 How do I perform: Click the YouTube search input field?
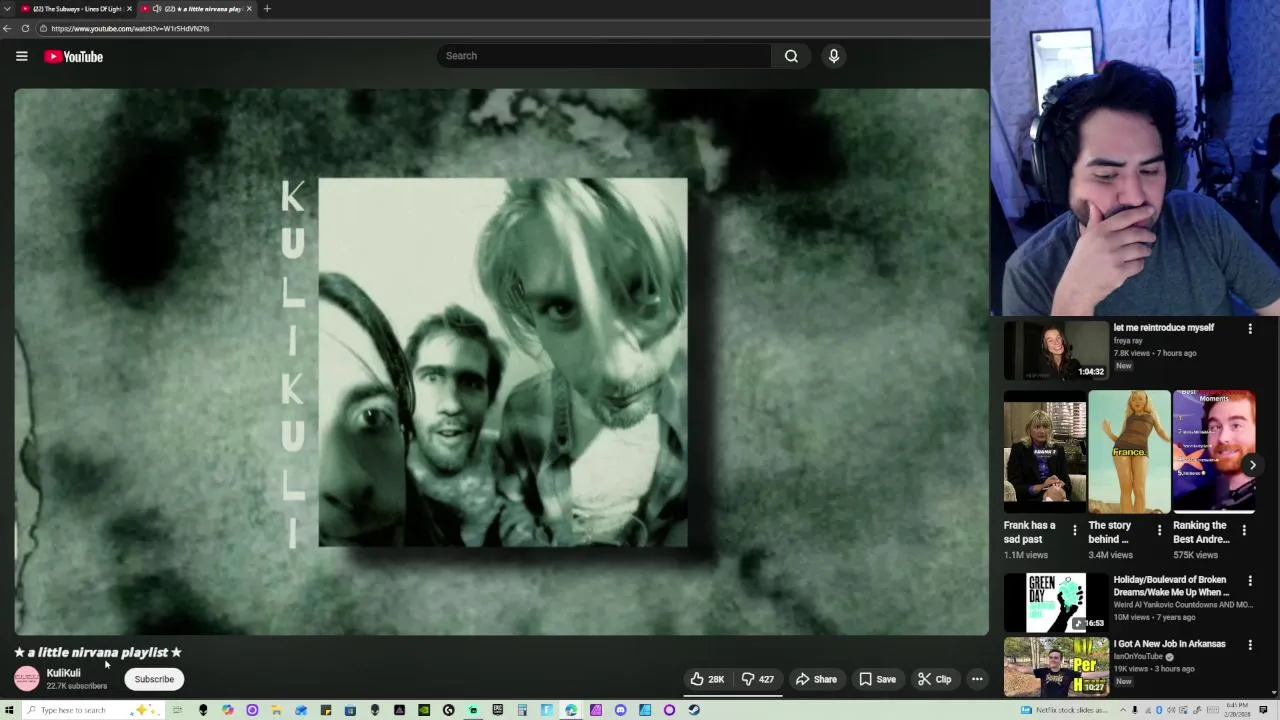click(x=603, y=56)
